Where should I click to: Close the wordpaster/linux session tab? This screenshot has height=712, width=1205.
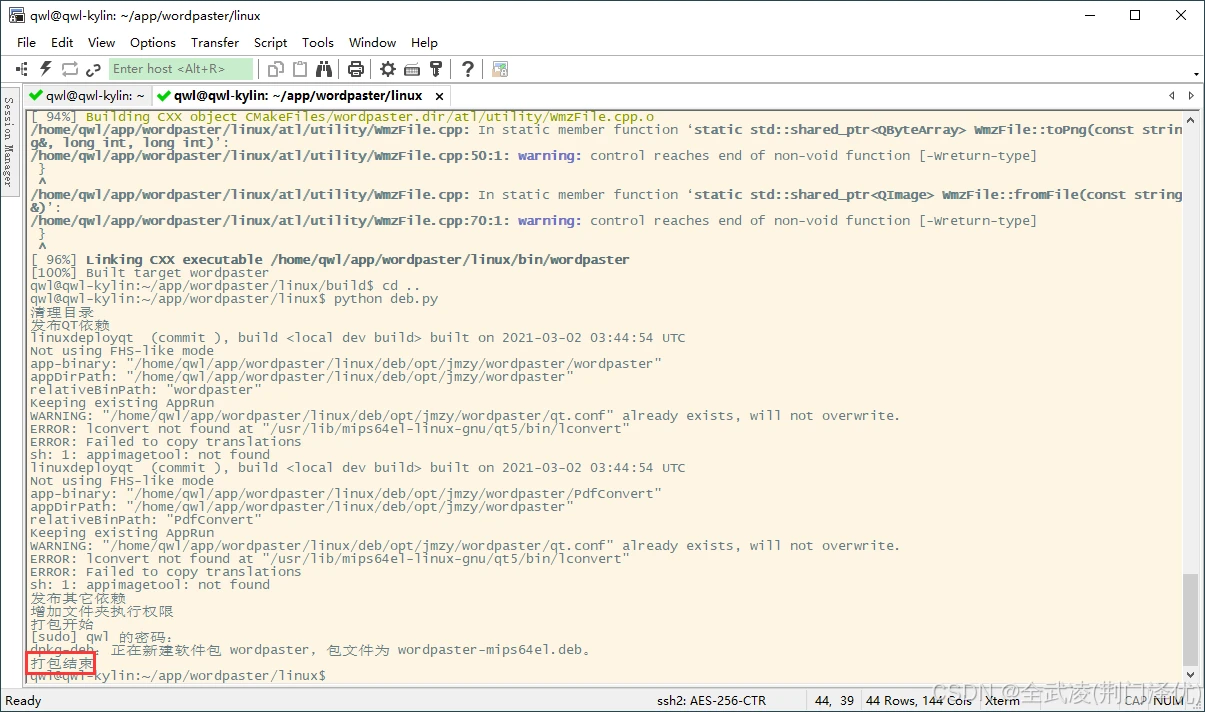pos(438,96)
